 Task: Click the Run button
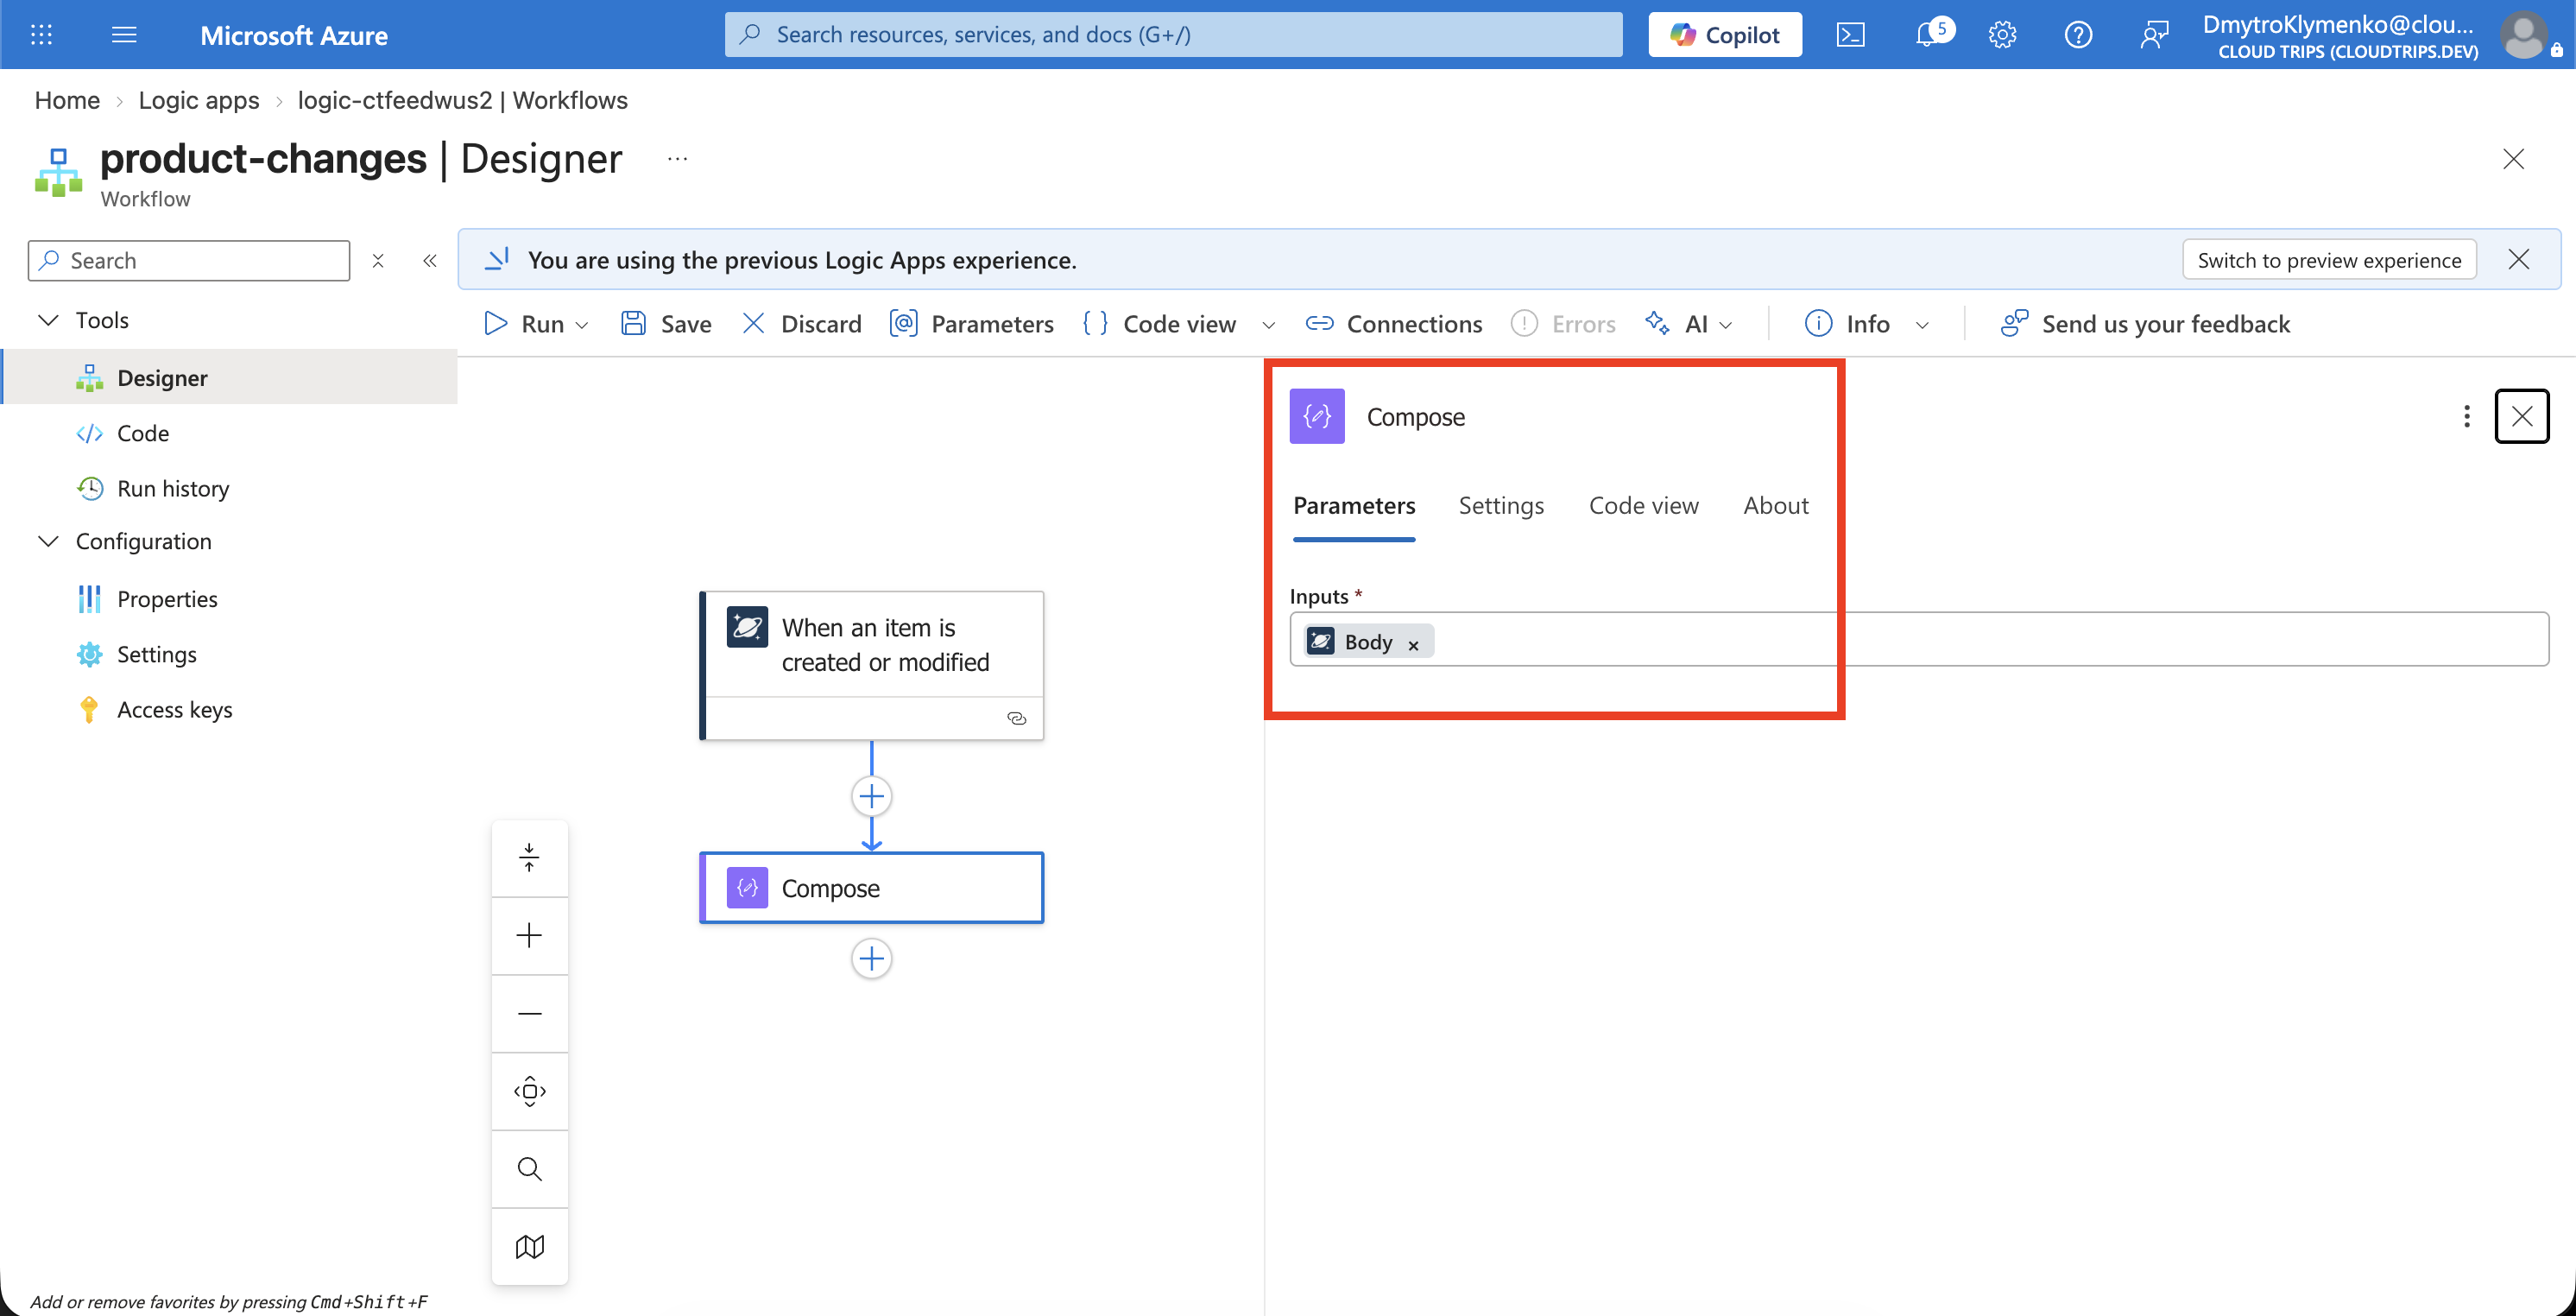coord(524,324)
